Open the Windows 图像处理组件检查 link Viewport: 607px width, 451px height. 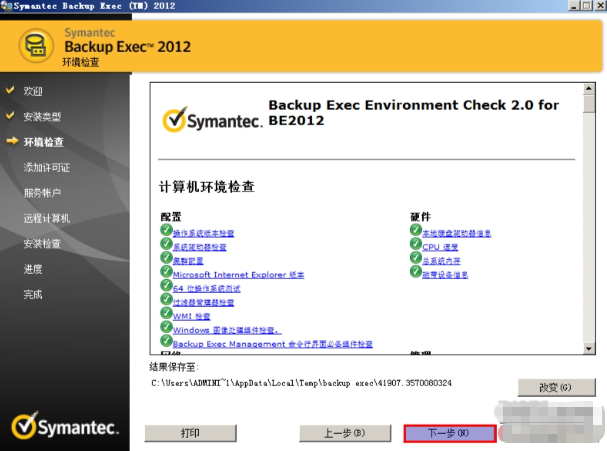pos(226,329)
